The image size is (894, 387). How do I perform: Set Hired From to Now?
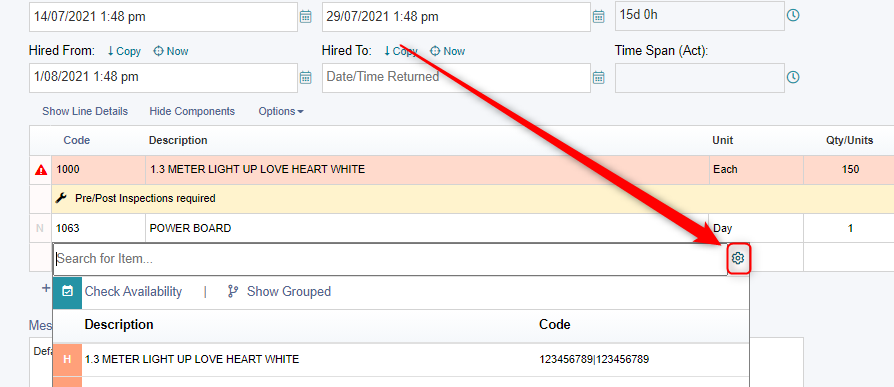tap(171, 51)
